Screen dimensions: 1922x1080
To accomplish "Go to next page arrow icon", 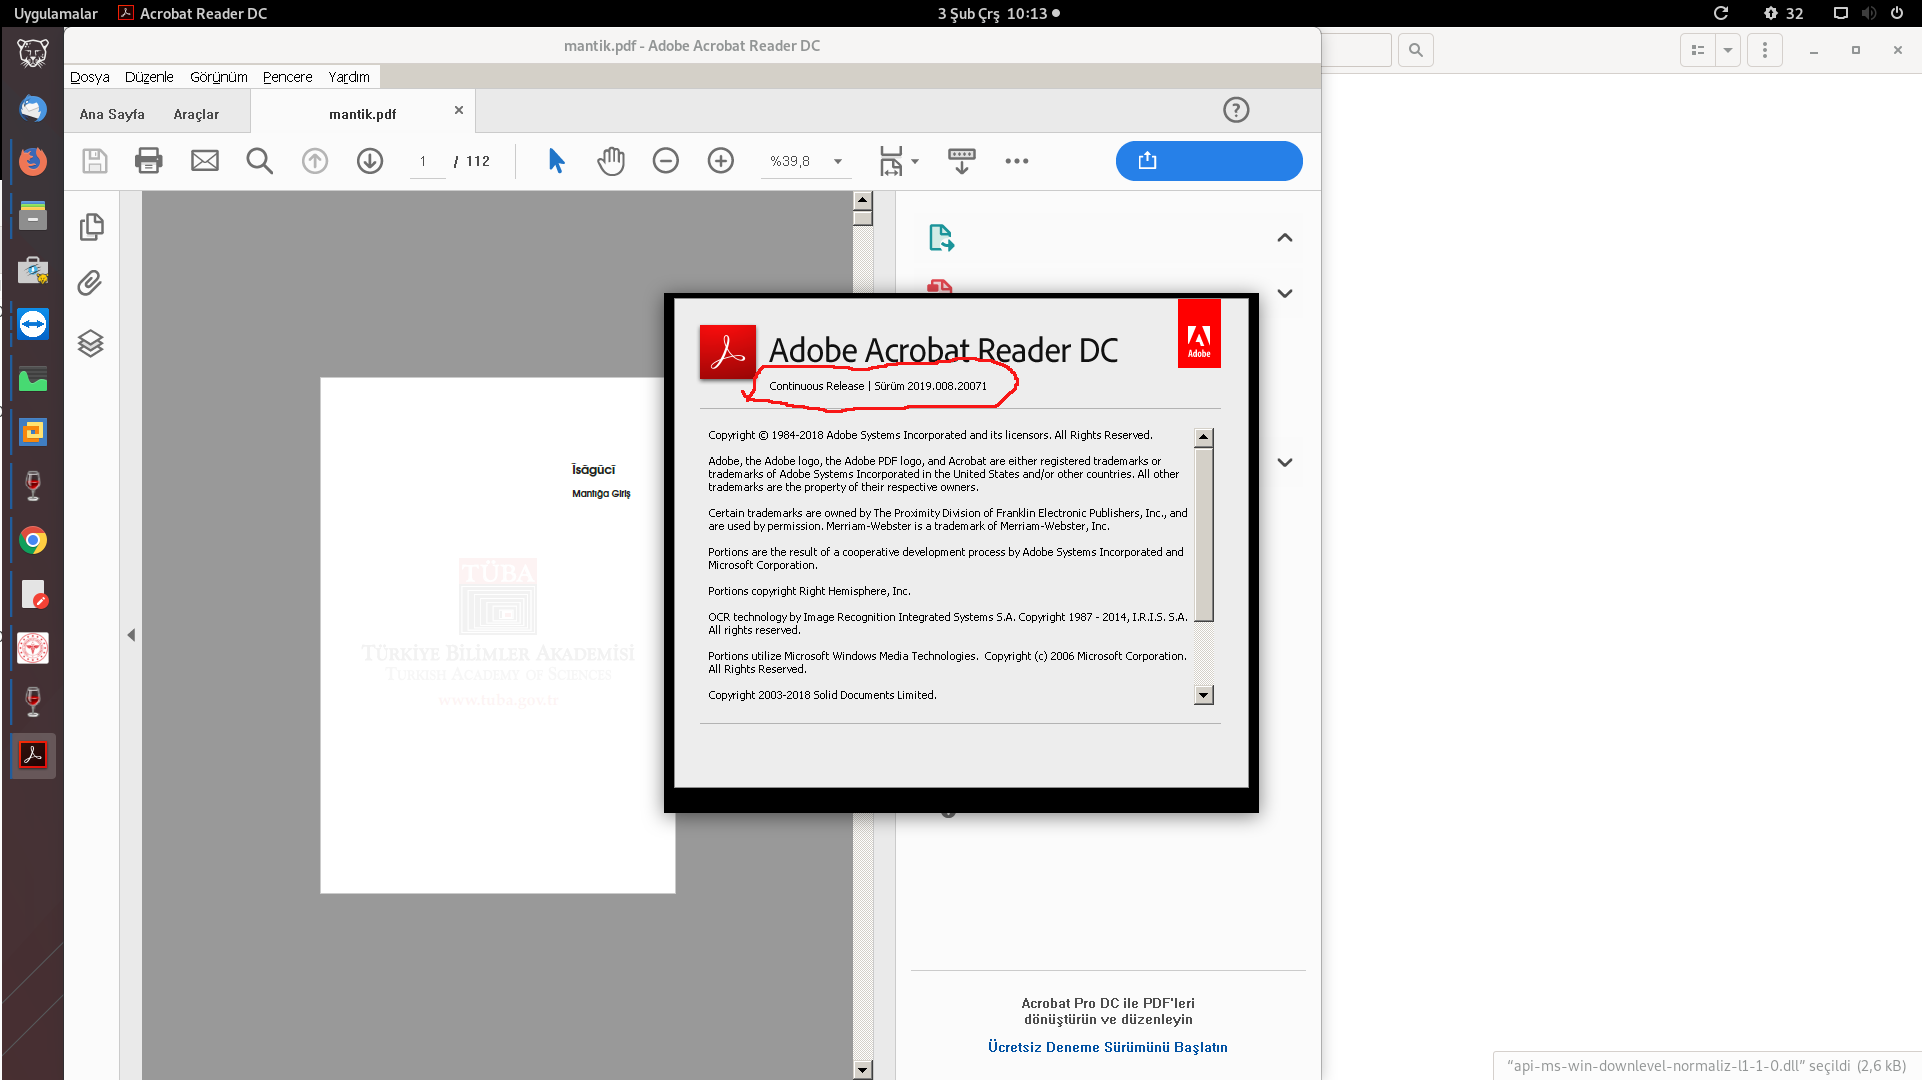I will (x=370, y=161).
